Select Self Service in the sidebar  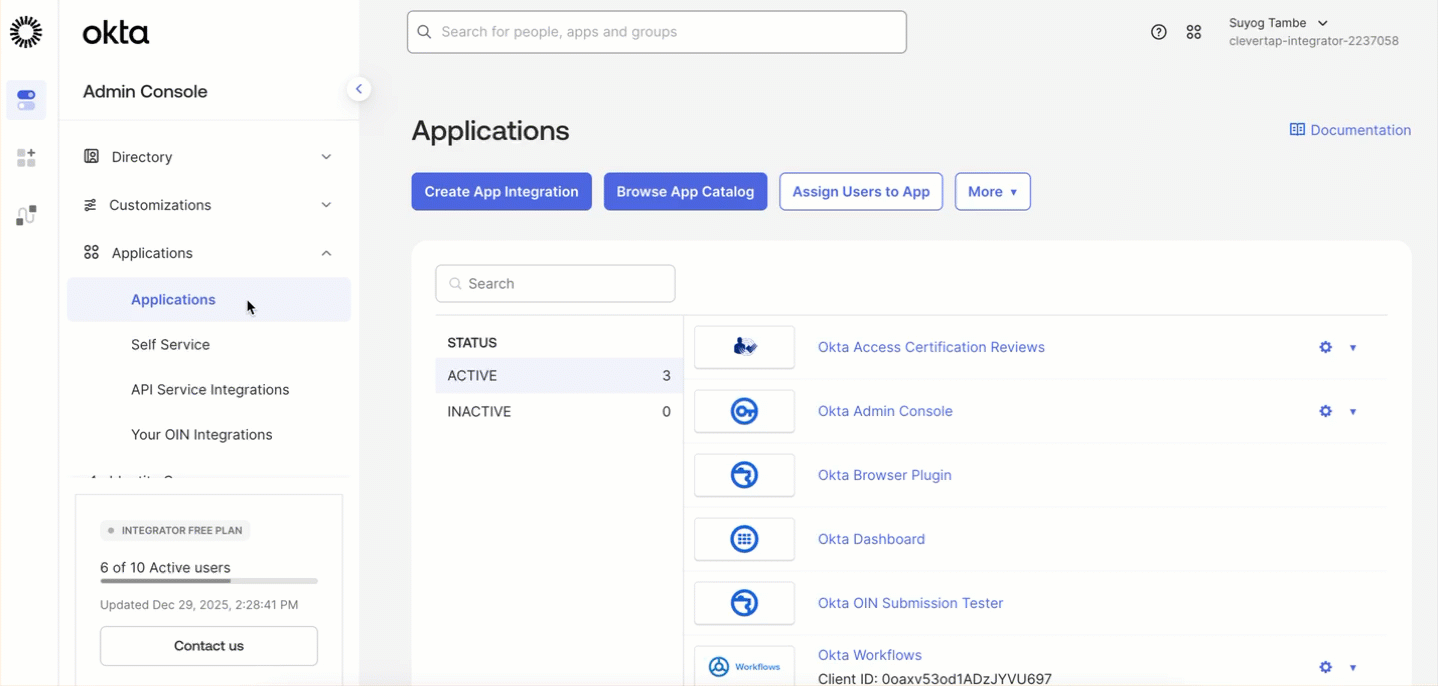pyautogui.click(x=170, y=344)
